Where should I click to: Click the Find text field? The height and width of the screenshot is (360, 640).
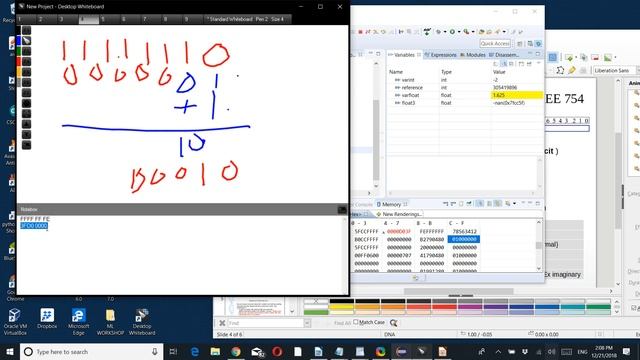click(265, 323)
